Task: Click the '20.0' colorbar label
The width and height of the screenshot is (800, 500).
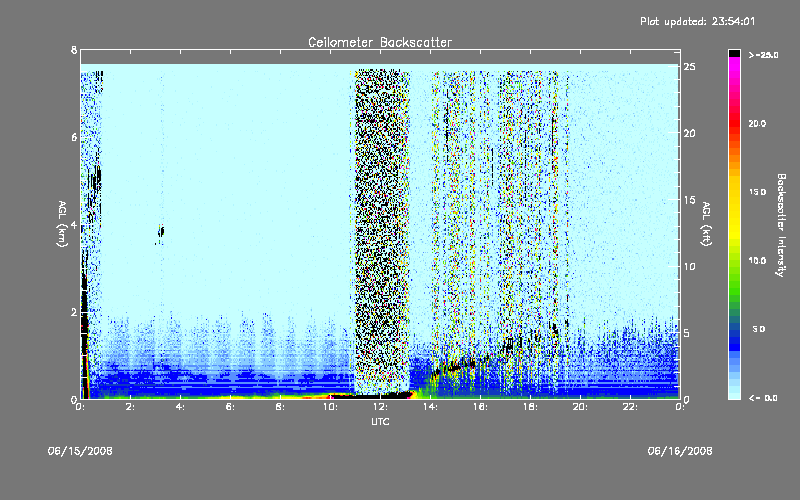Action: click(x=757, y=123)
